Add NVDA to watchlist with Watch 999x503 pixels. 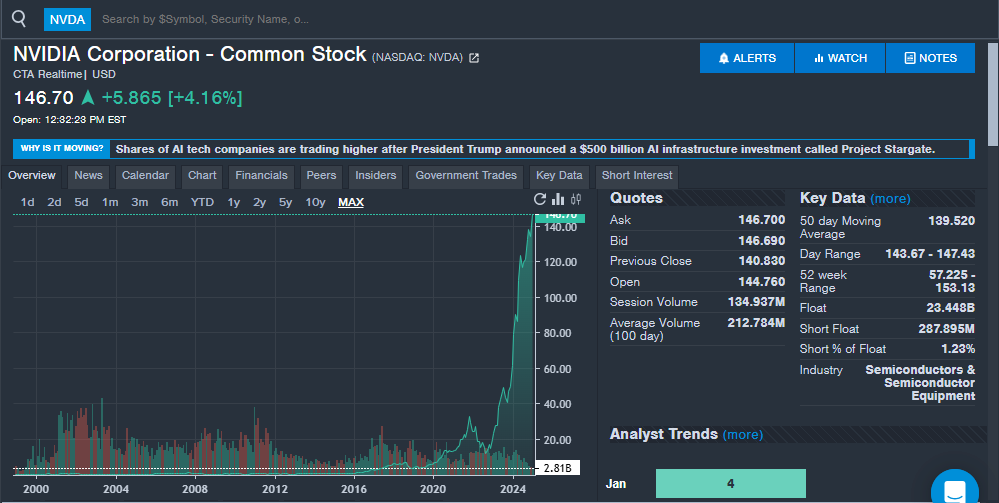[x=840, y=58]
